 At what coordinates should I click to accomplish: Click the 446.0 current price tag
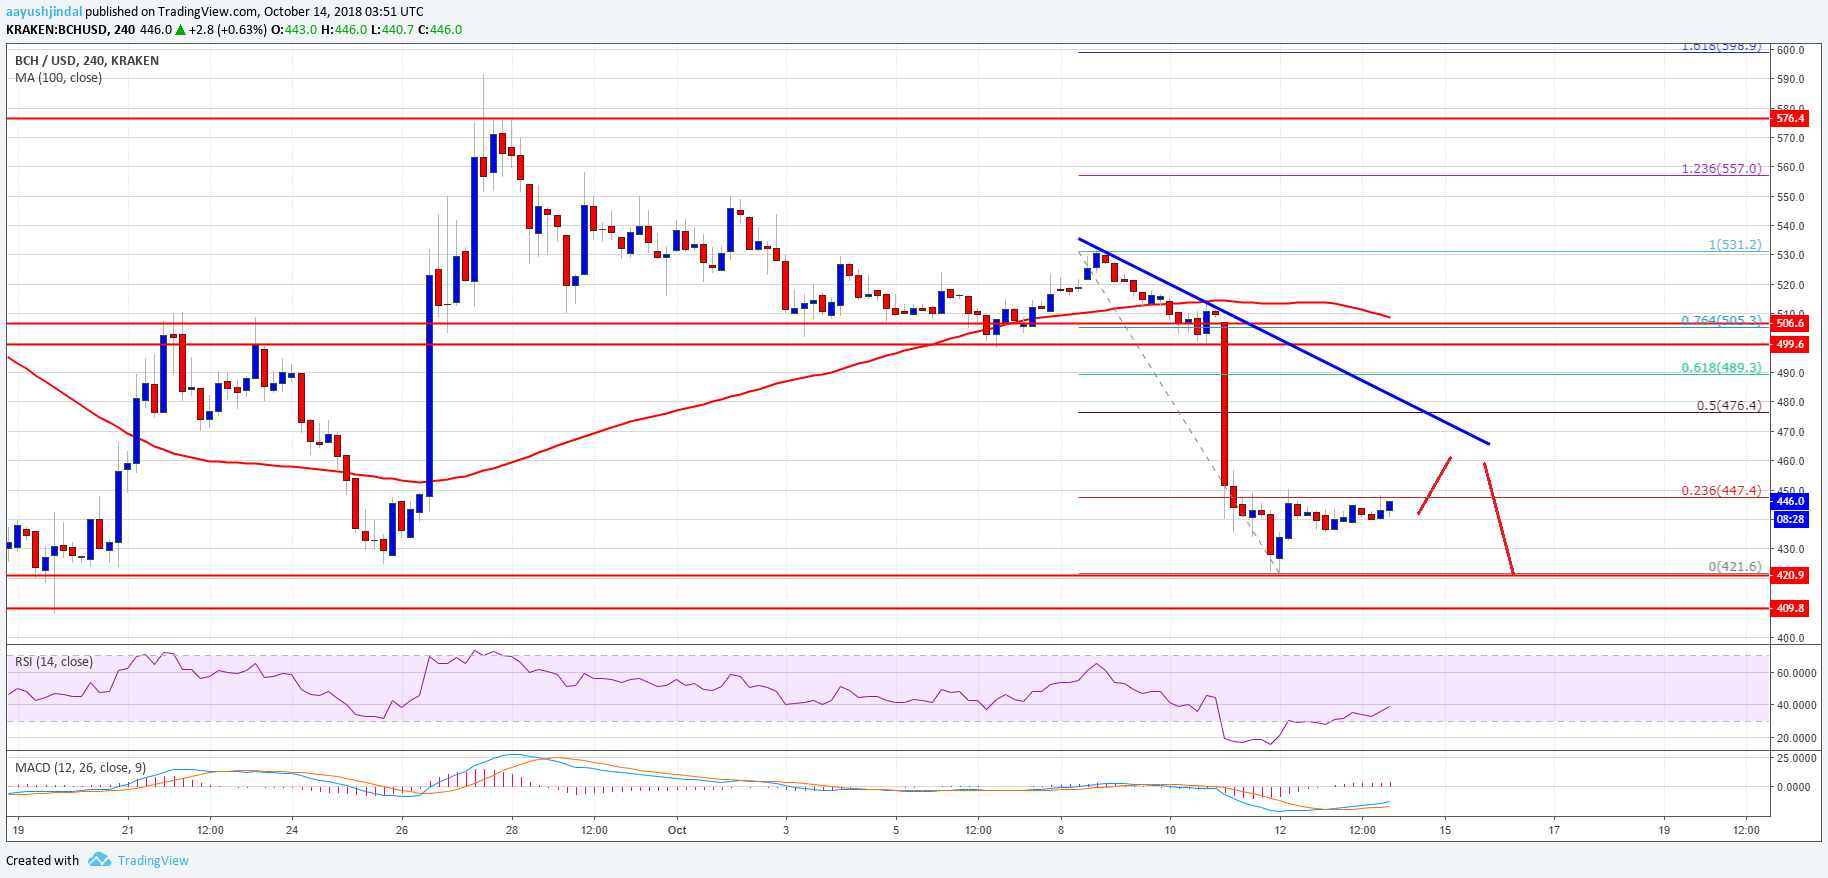click(x=1789, y=501)
